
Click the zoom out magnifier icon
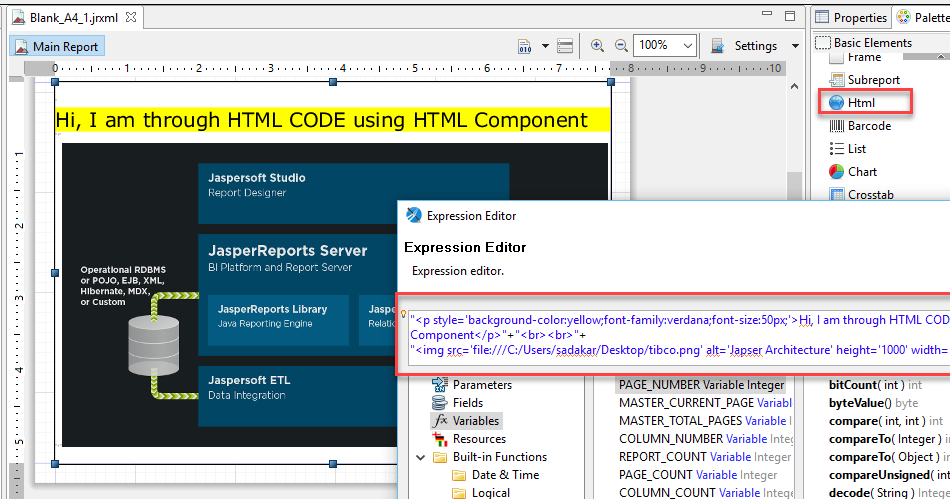click(x=621, y=45)
